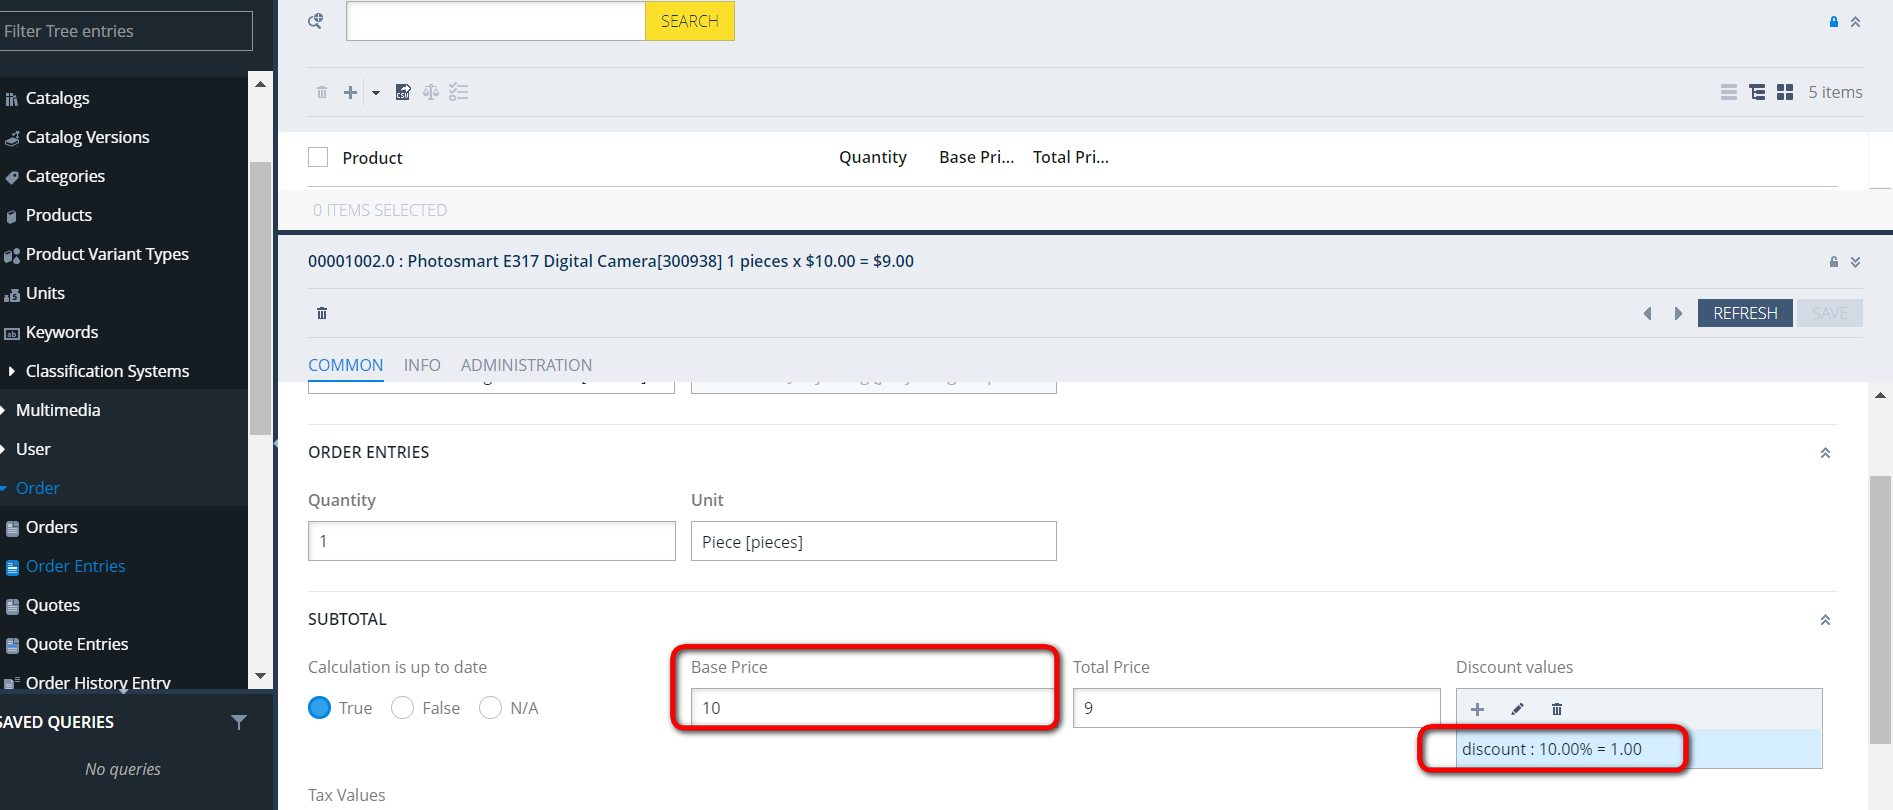Viewport: 1893px width, 810px height.
Task: Focus the Filter Tree entries field
Action: click(126, 31)
